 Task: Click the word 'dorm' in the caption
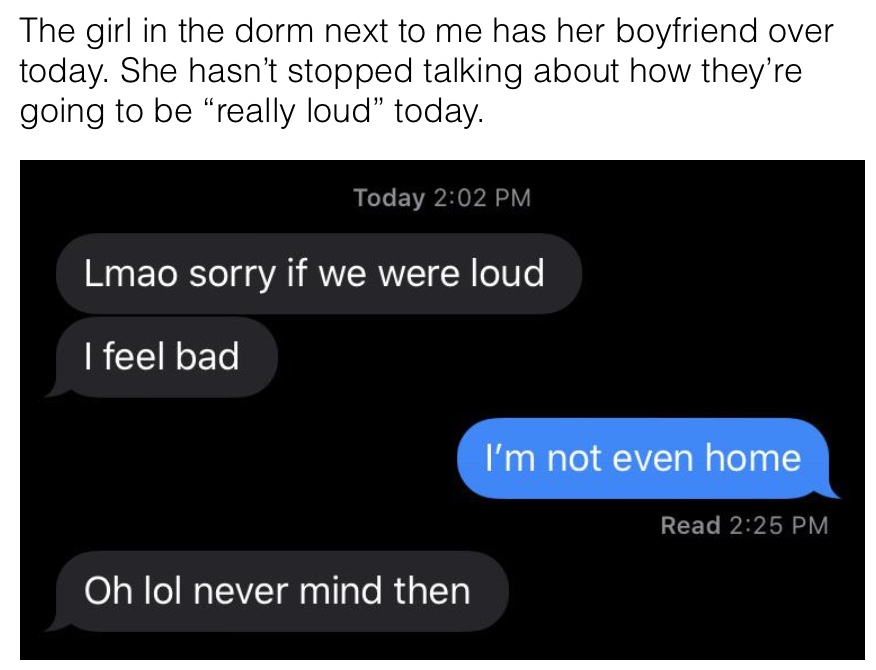(x=274, y=31)
